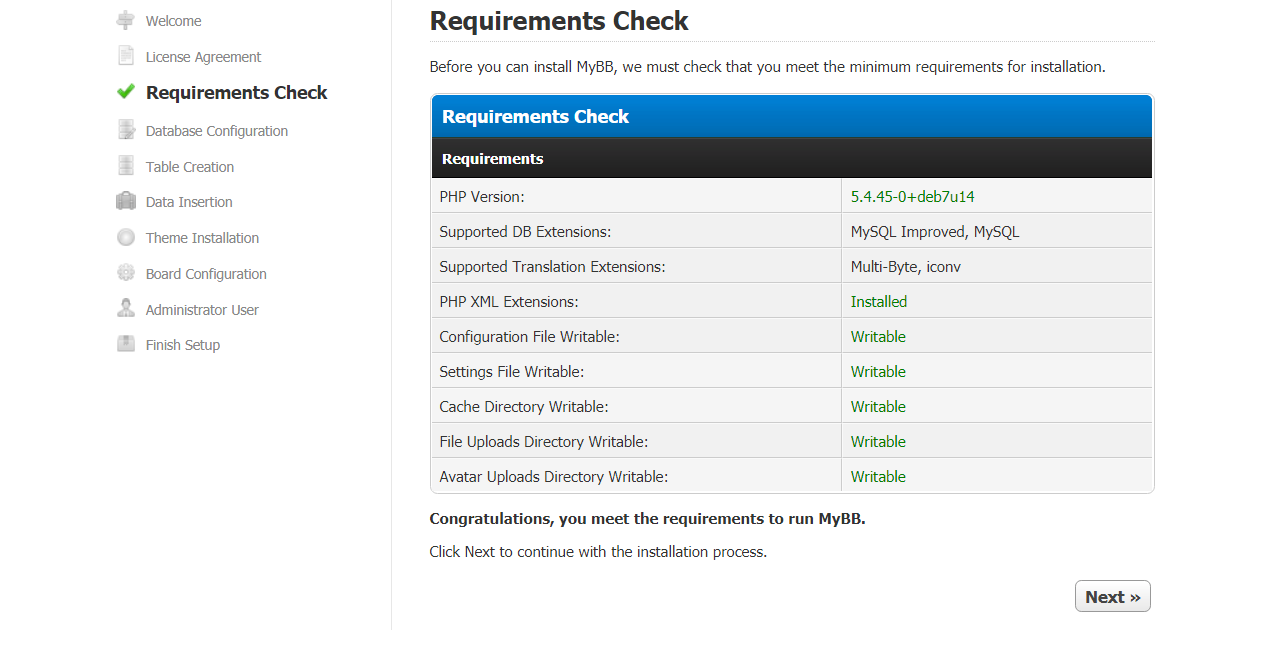Screen dimensions: 1275x646
Task: Click the blue Requirements Check table header
Action: point(791,117)
